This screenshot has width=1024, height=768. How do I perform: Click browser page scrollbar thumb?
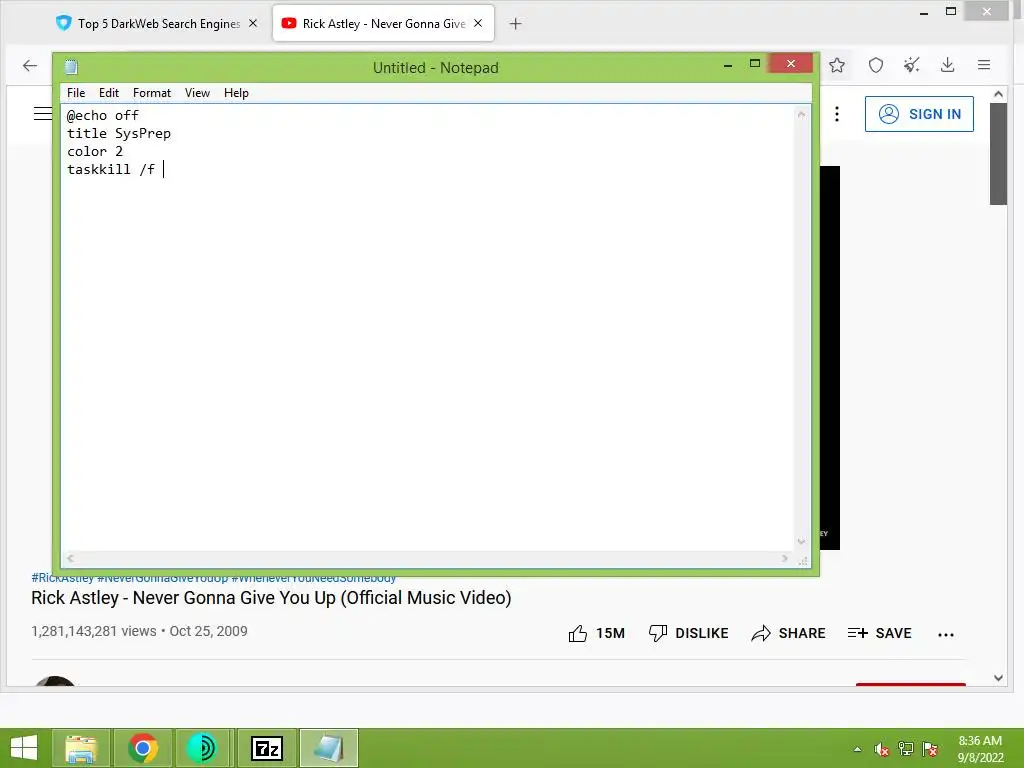point(998,153)
